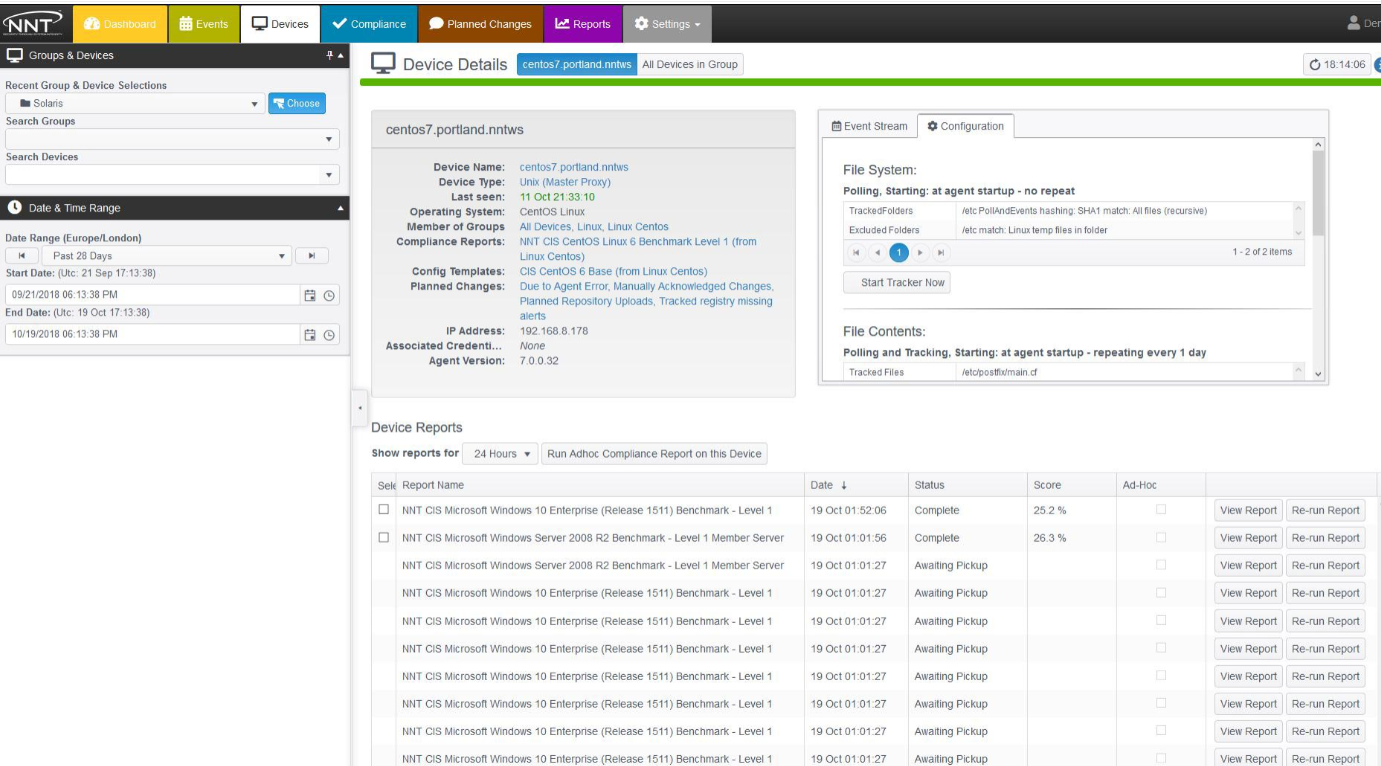Click the NNT logo
The width and height of the screenshot is (1381, 766).
tap(32, 22)
